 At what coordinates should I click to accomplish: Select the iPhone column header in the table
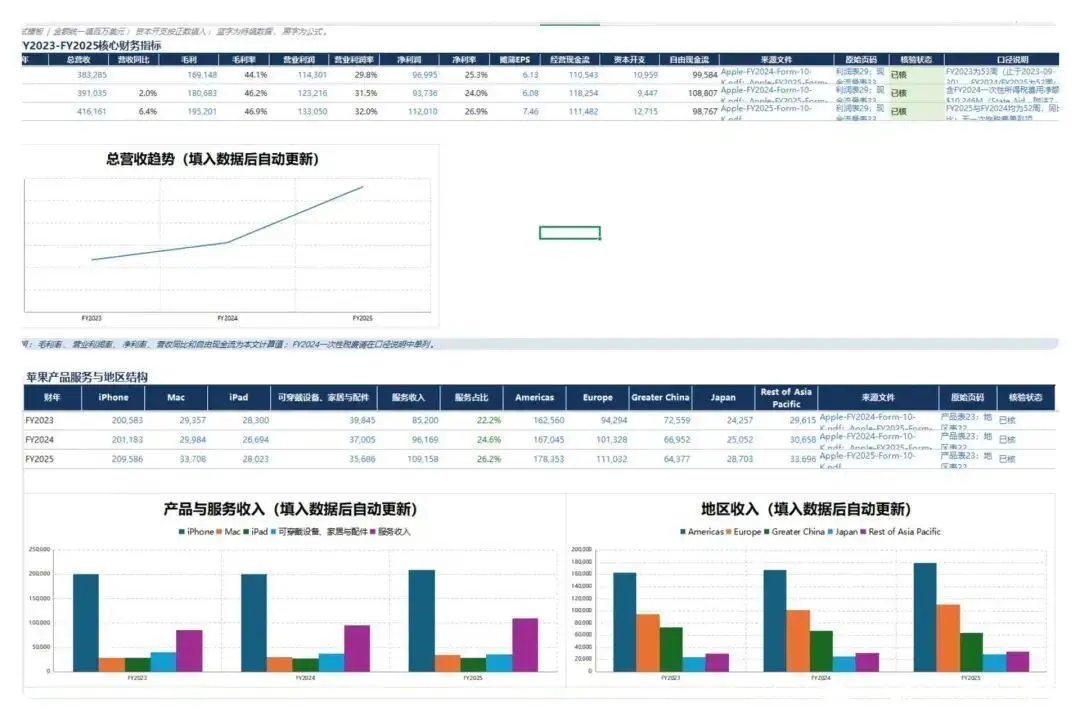click(113, 398)
